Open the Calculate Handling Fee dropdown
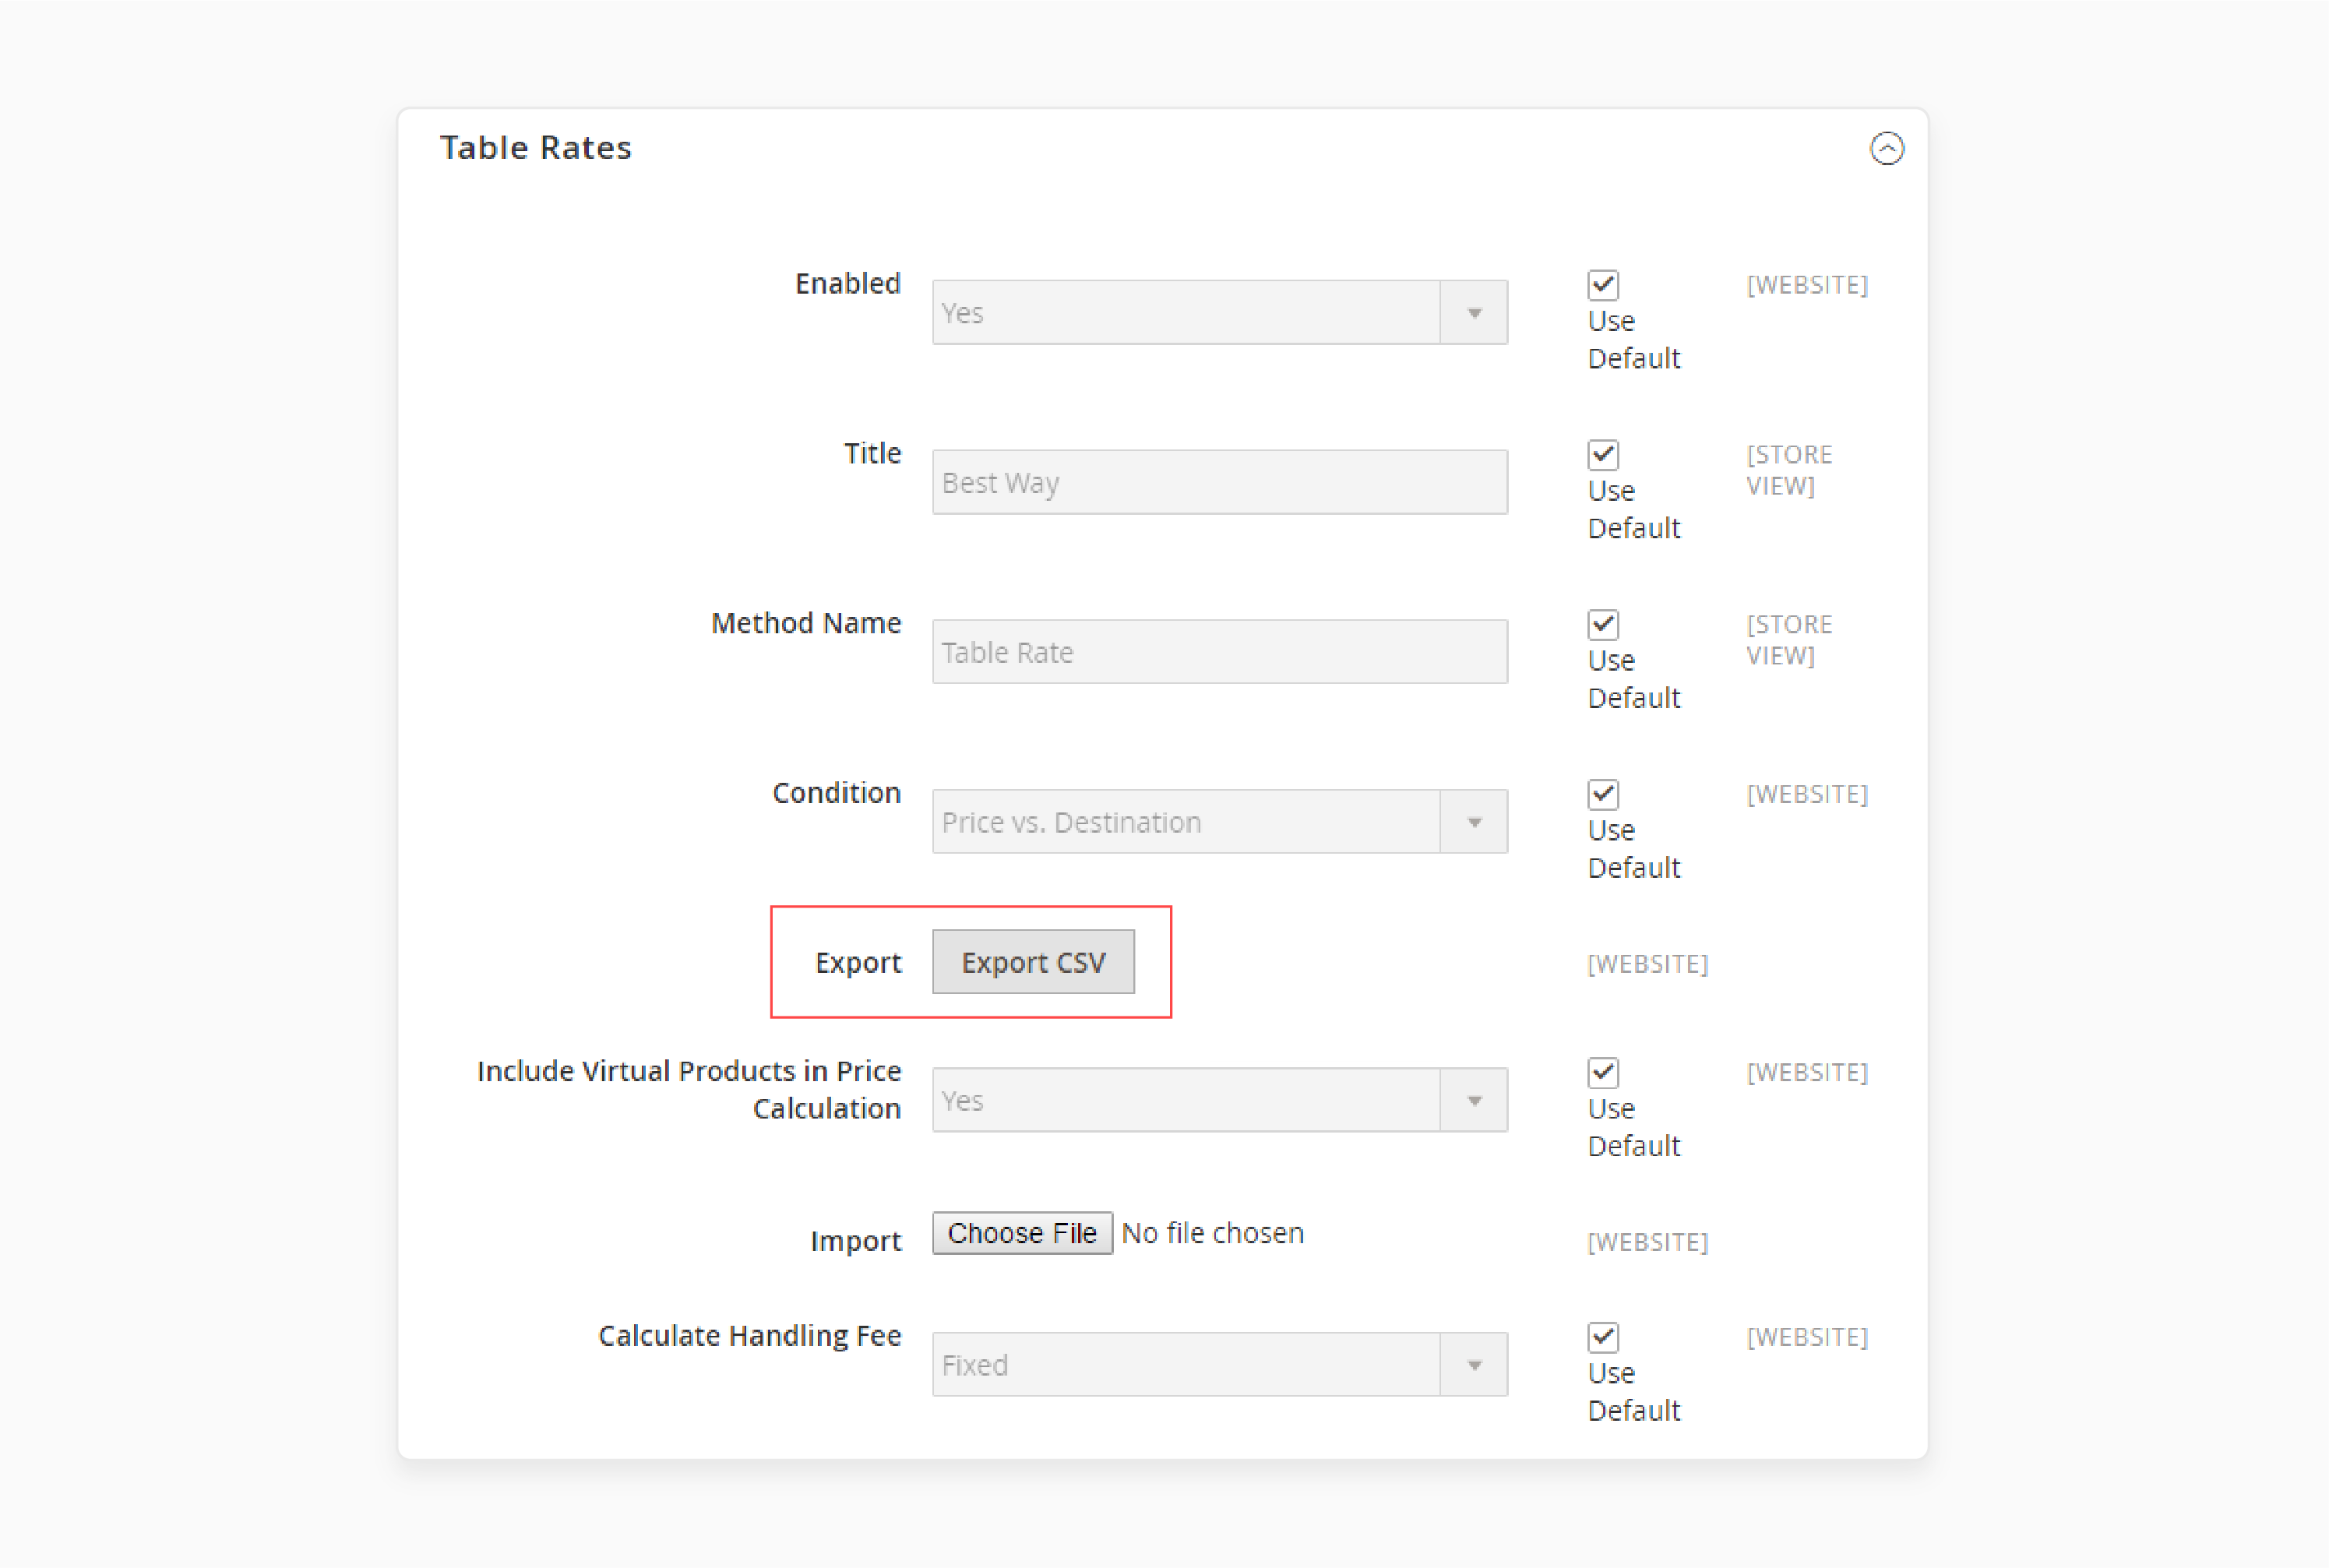 coord(1219,1365)
